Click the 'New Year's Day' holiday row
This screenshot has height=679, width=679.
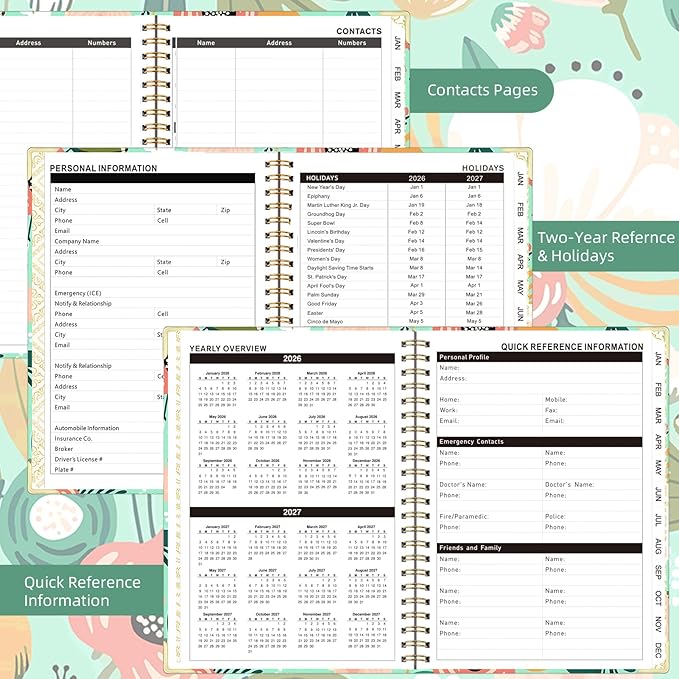coord(402,187)
